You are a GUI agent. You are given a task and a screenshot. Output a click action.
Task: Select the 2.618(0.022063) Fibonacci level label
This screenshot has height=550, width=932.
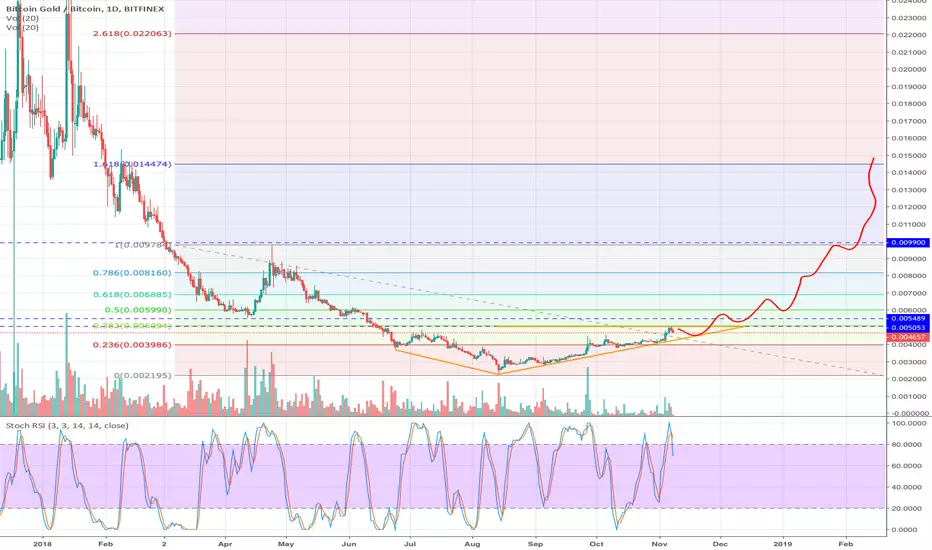(x=132, y=33)
